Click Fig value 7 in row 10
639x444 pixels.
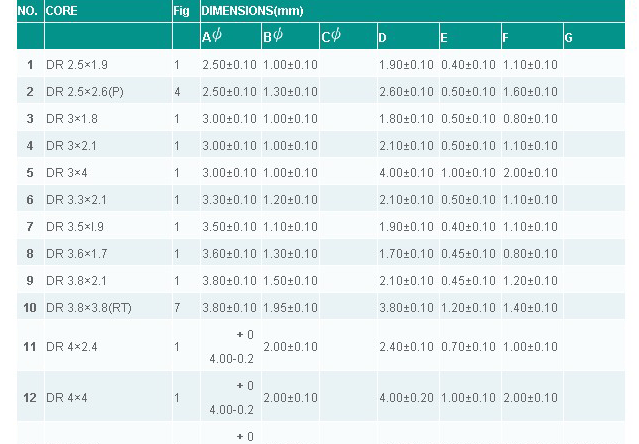(x=177, y=308)
